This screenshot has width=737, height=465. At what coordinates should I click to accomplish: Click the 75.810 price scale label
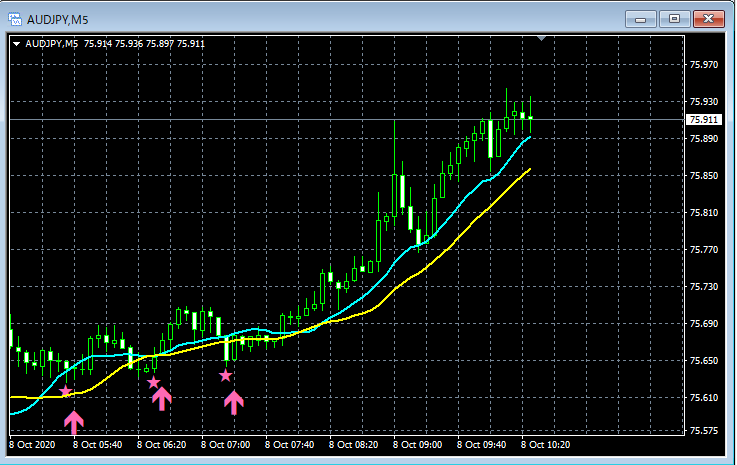pyautogui.click(x=704, y=213)
